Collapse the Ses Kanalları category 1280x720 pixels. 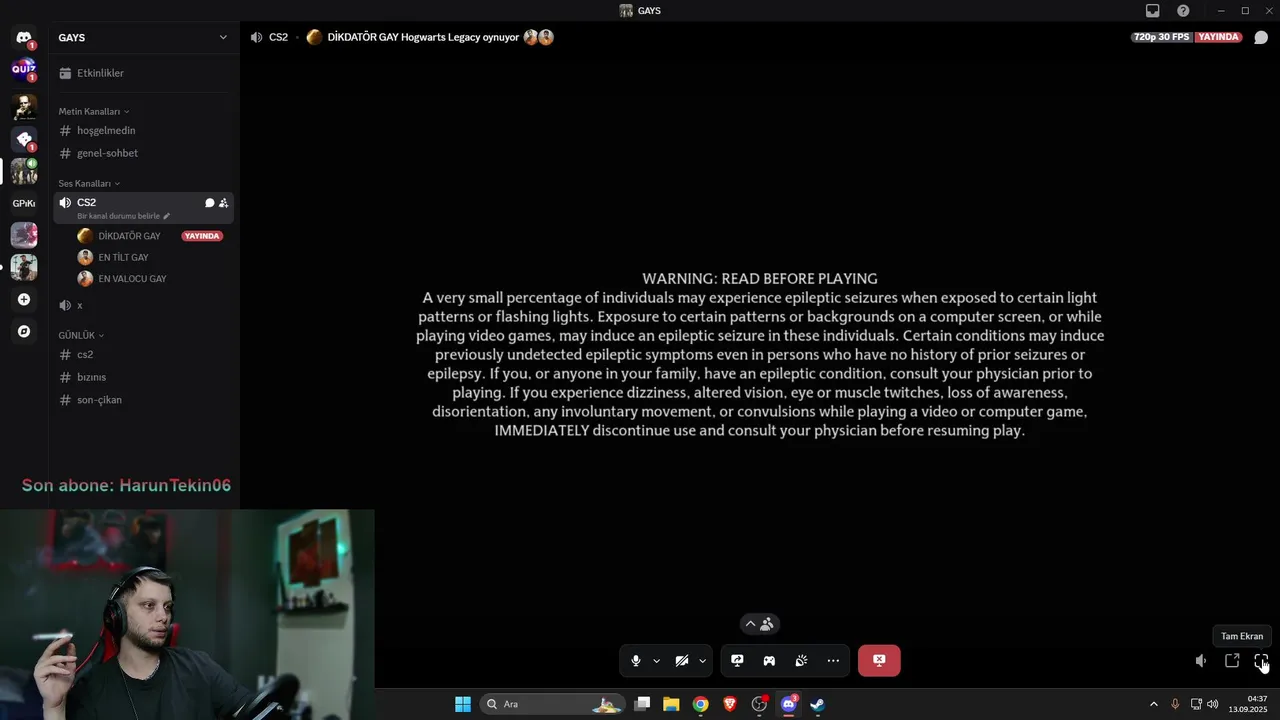(89, 183)
